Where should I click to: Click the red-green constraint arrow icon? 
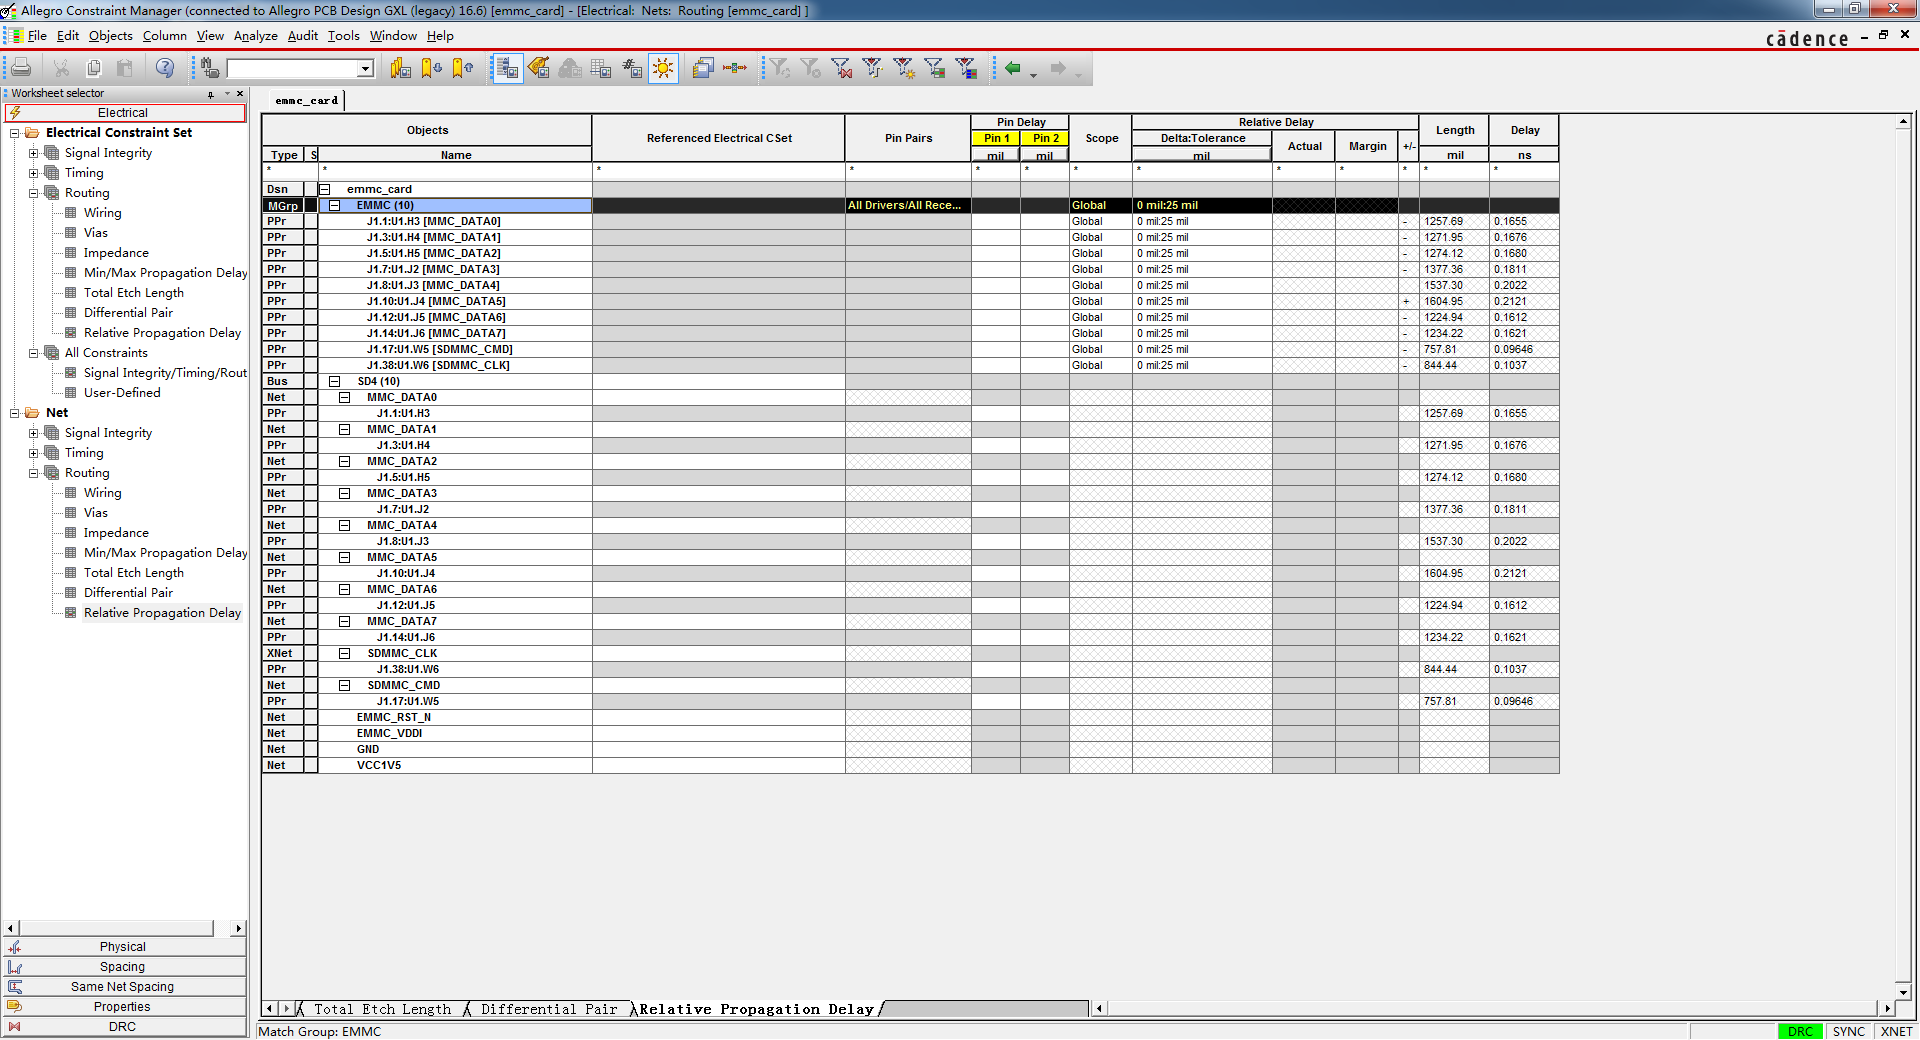735,68
